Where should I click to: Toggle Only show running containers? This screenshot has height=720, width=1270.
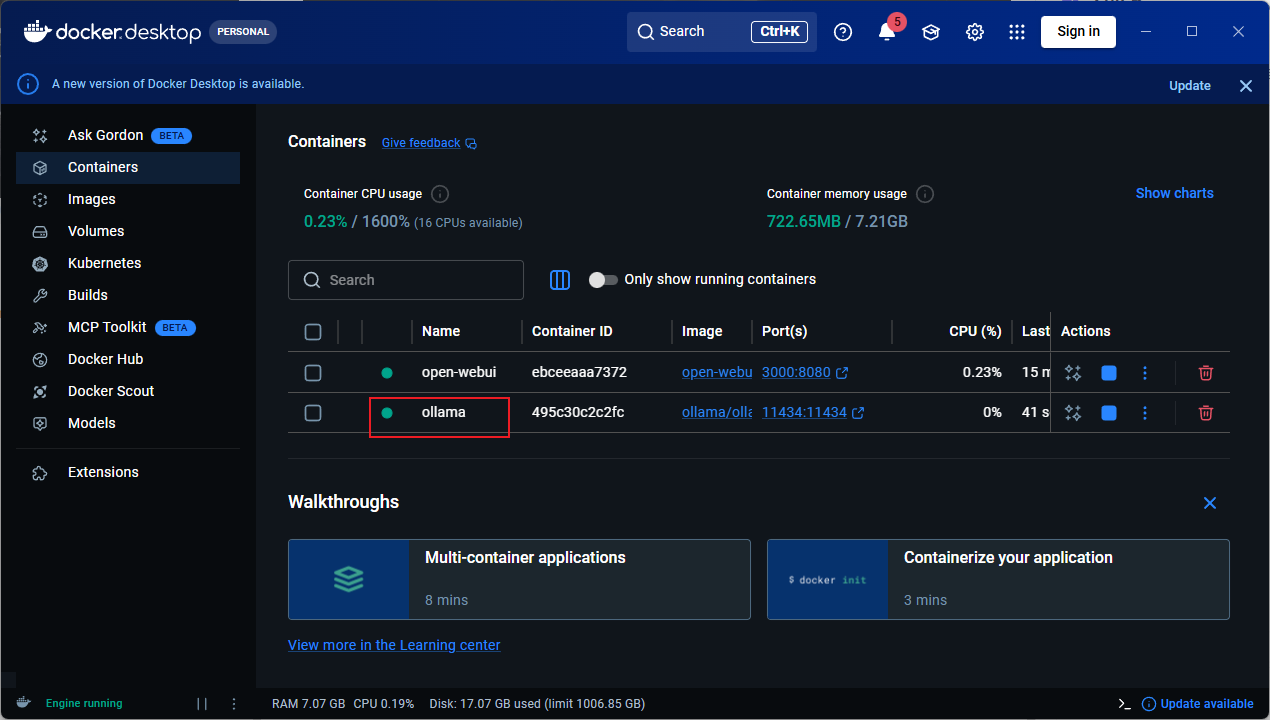point(603,280)
